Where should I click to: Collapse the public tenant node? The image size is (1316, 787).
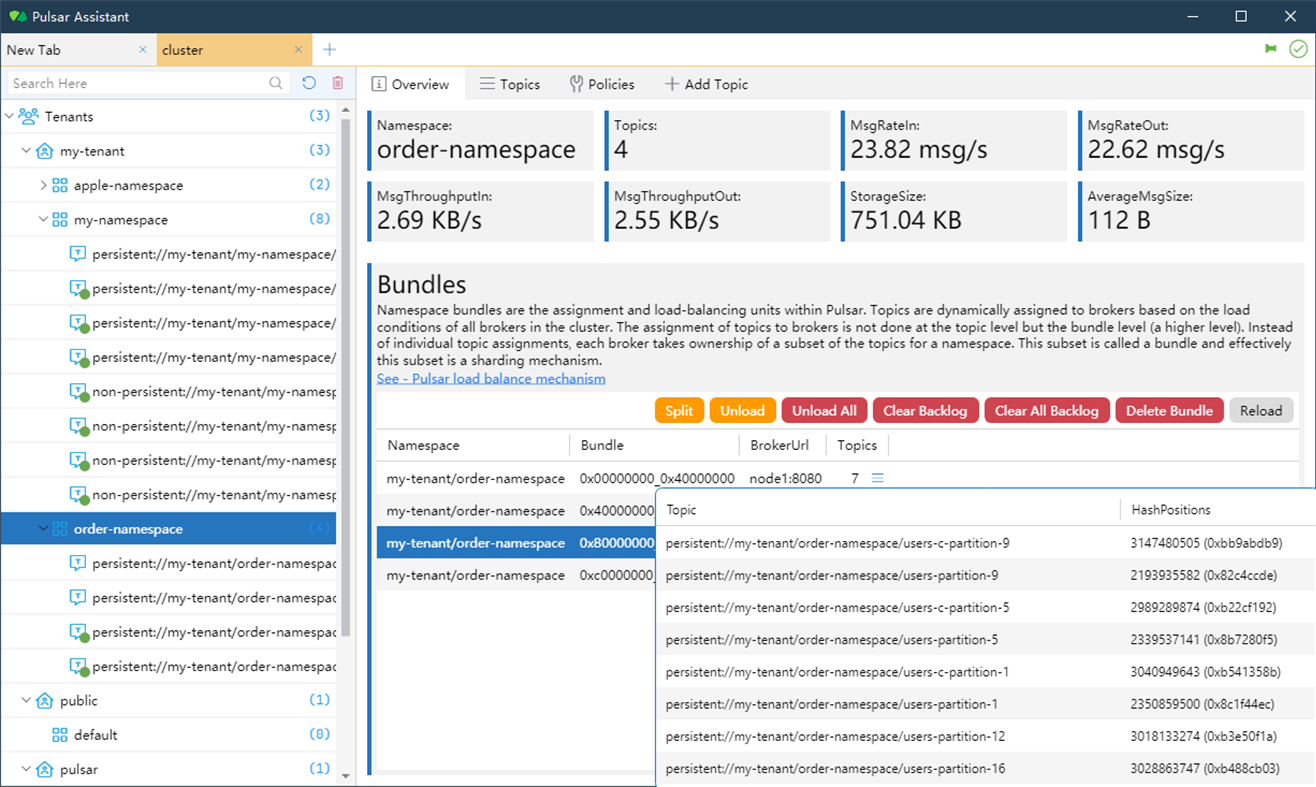coord(26,700)
